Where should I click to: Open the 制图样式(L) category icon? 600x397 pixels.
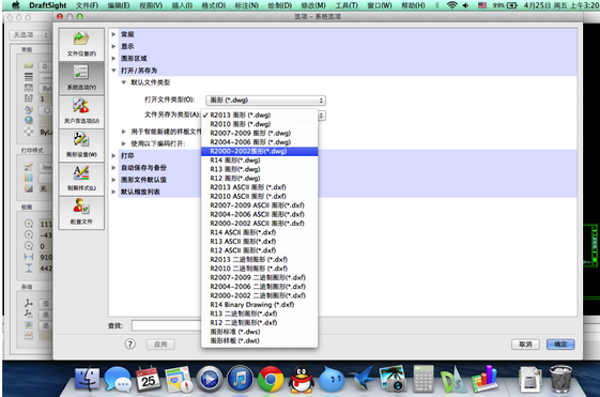(81, 178)
